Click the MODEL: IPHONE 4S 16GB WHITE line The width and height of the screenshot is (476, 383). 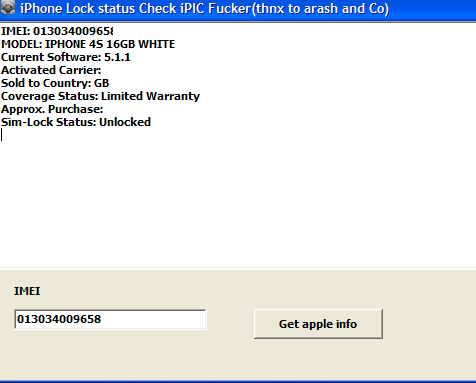click(x=88, y=44)
